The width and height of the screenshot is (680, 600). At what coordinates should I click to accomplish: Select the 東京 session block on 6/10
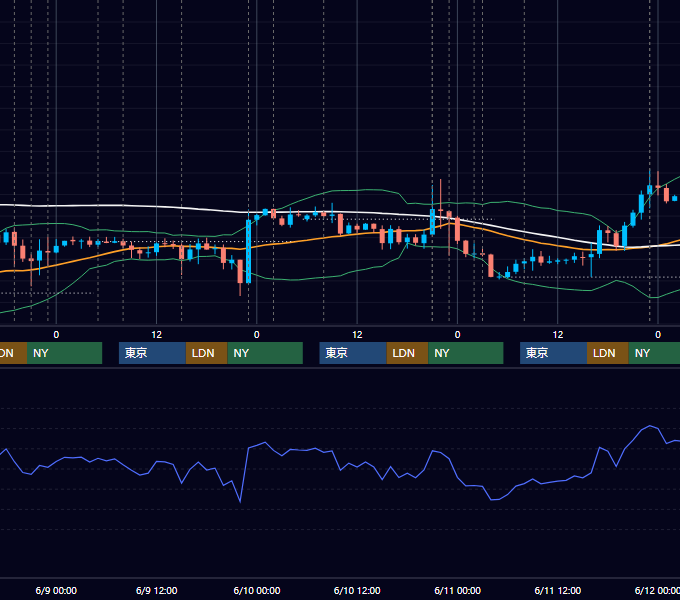(353, 353)
